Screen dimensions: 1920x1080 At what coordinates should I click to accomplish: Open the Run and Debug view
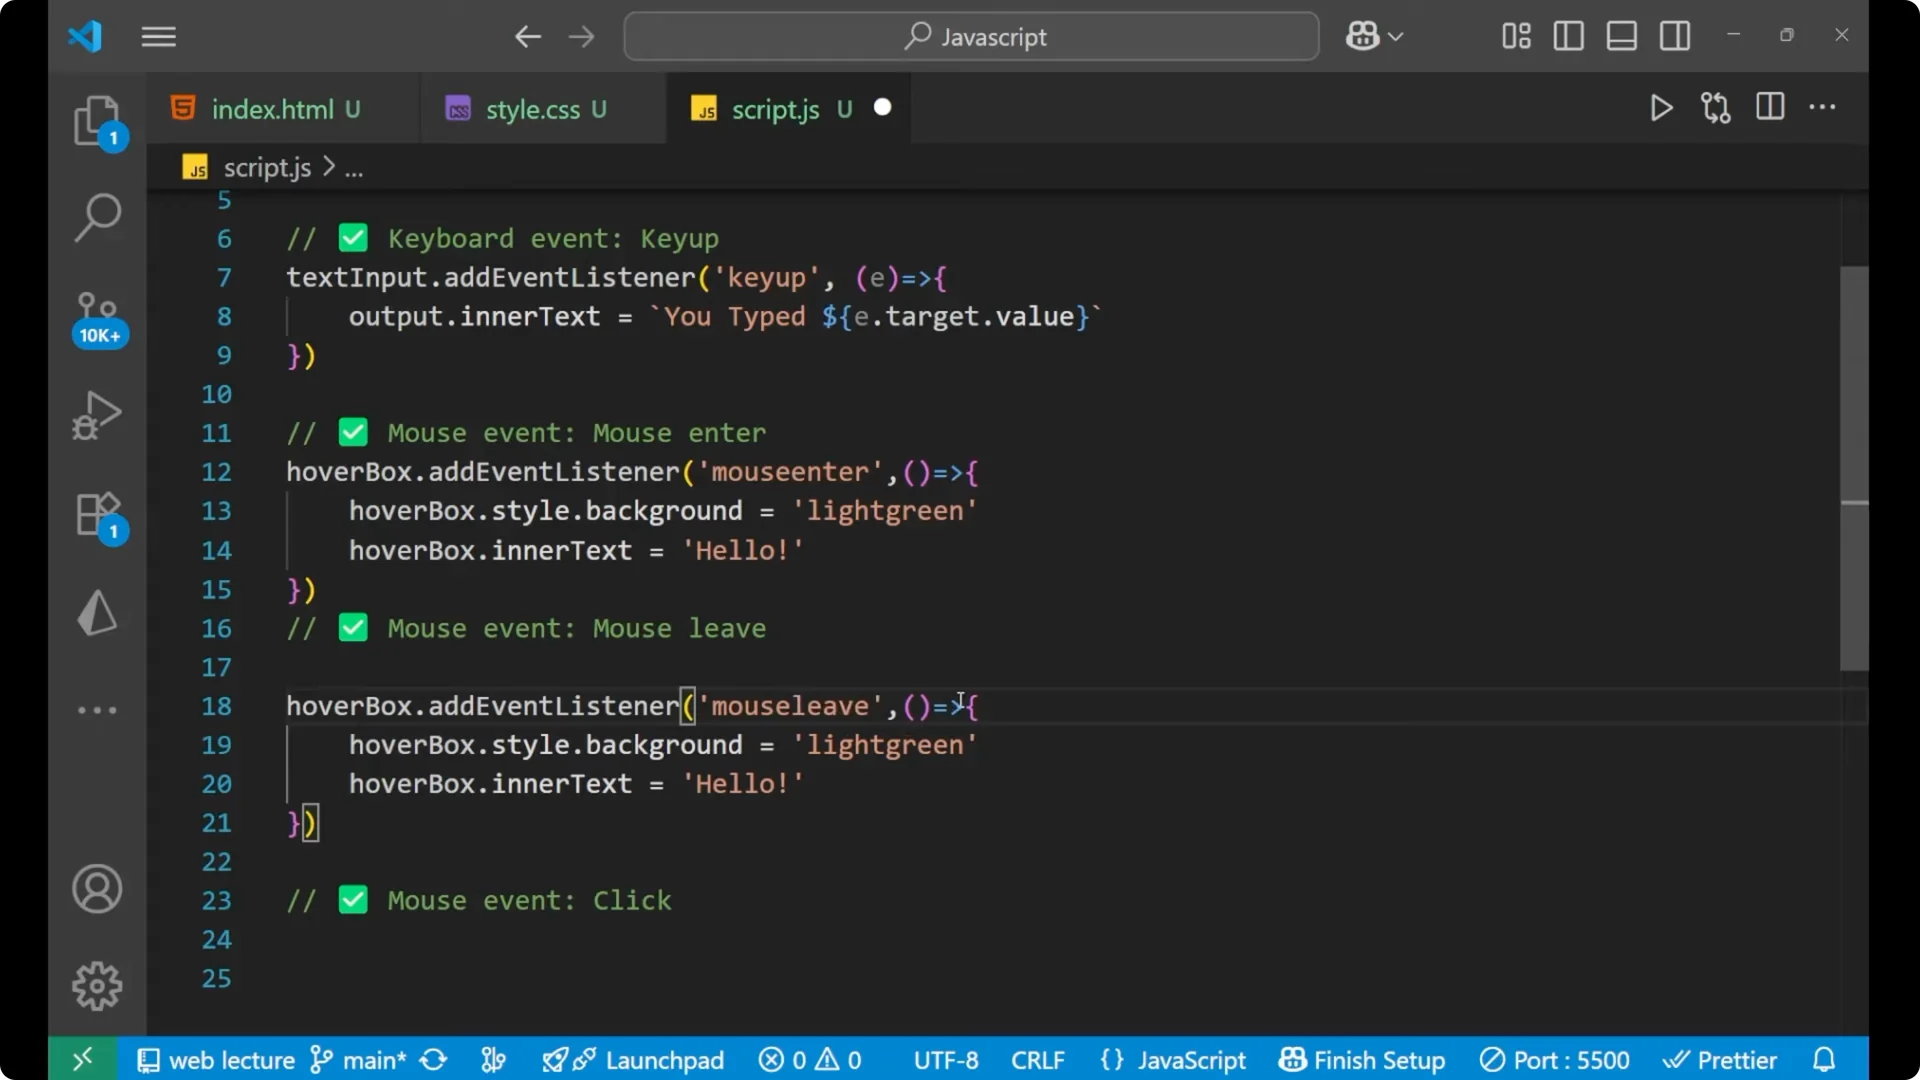pos(97,414)
